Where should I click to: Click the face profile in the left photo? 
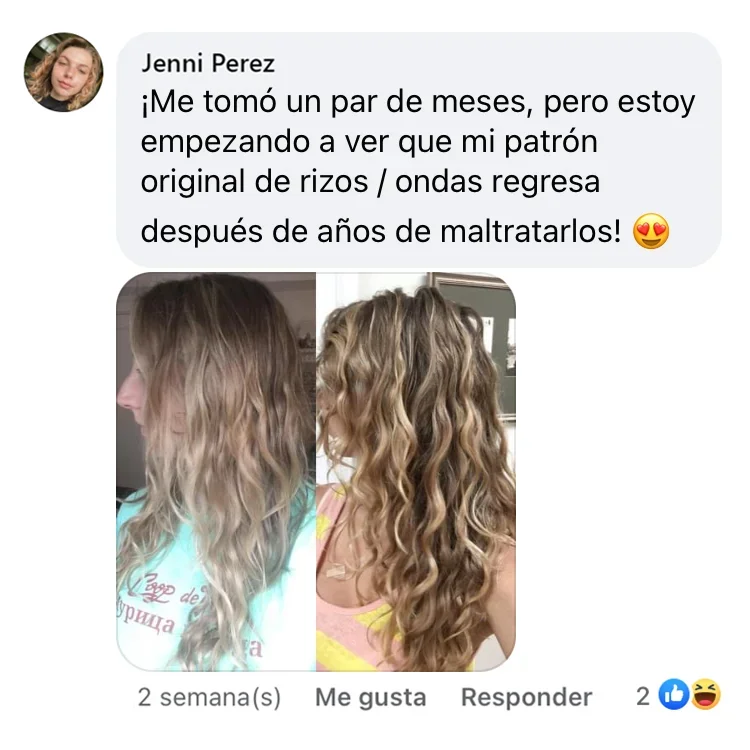(132, 387)
